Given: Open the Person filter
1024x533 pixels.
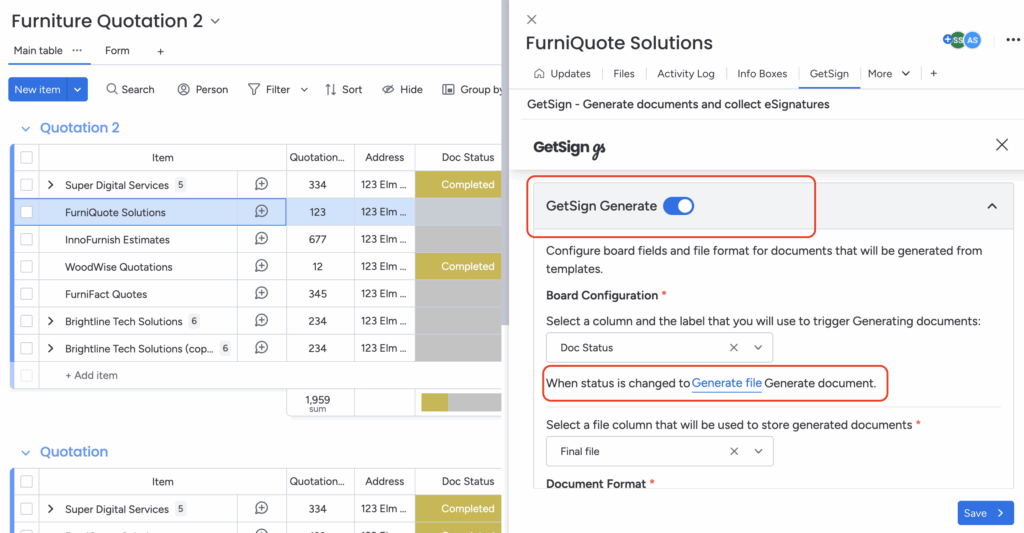Looking at the screenshot, I should pos(202,89).
